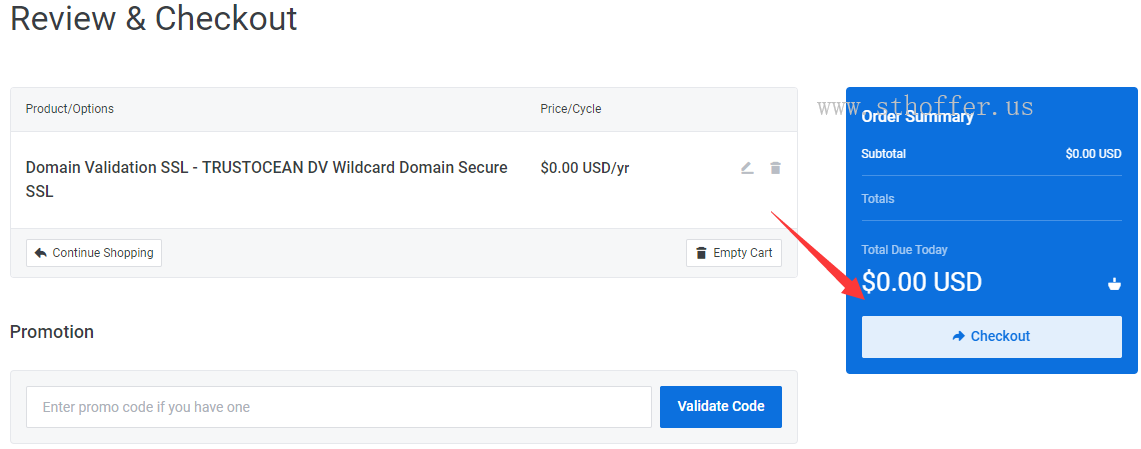1141x449 pixels.
Task: Click the Promotion section heading
Action: click(52, 332)
